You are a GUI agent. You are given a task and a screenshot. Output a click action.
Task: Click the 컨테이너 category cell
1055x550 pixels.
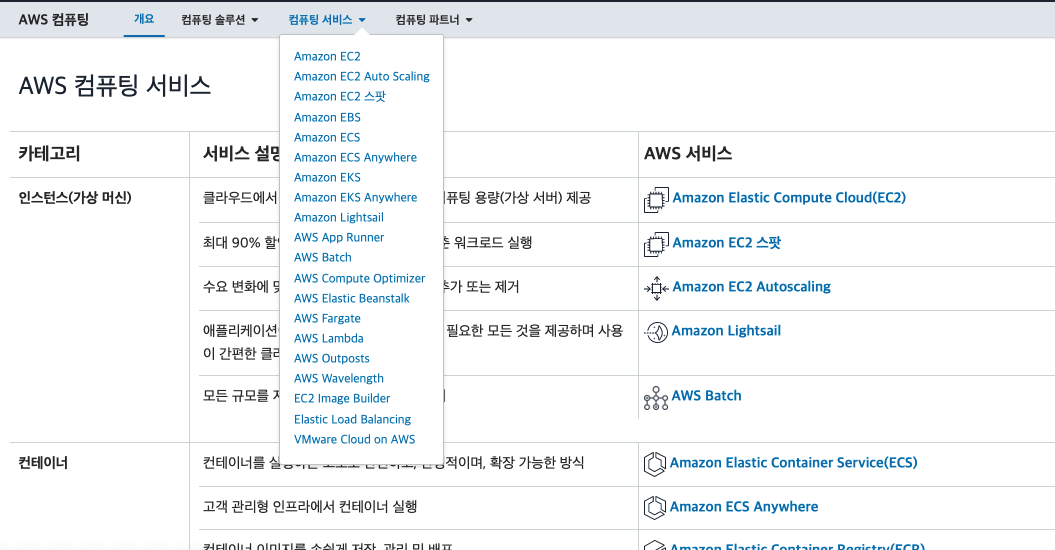43,463
